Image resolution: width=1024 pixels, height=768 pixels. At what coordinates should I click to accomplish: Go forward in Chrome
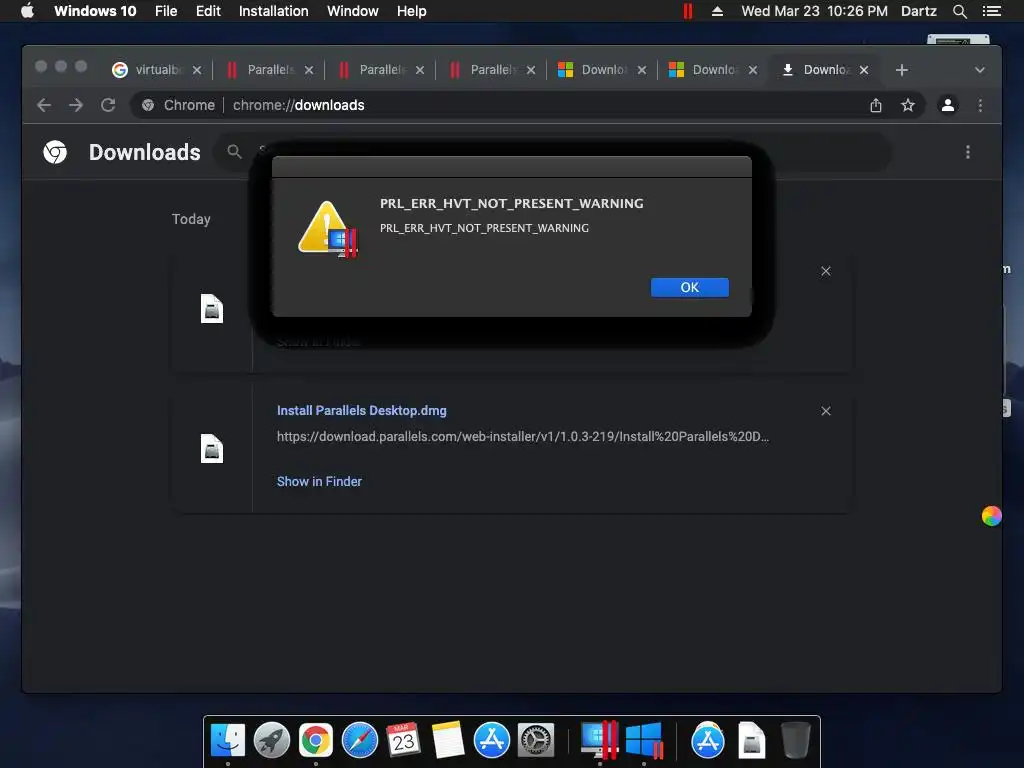click(76, 105)
